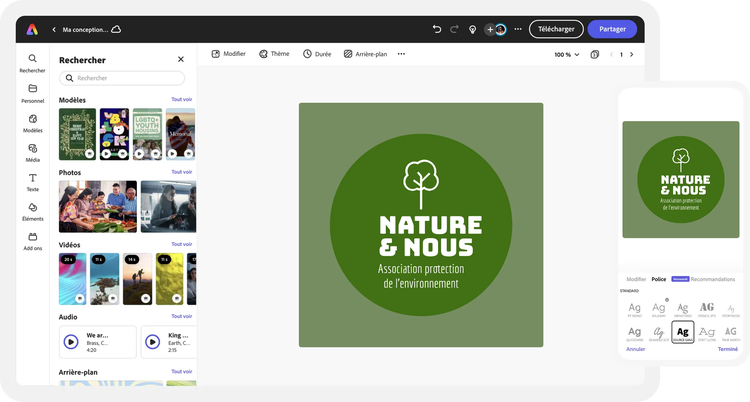Select the sea turtle video thumbnail
The height and width of the screenshot is (402, 750).
click(x=105, y=279)
